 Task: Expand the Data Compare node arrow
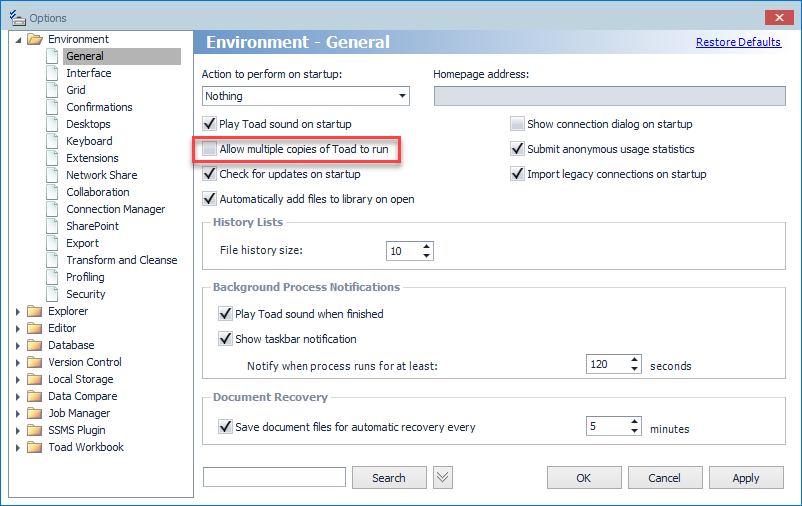tap(18, 397)
